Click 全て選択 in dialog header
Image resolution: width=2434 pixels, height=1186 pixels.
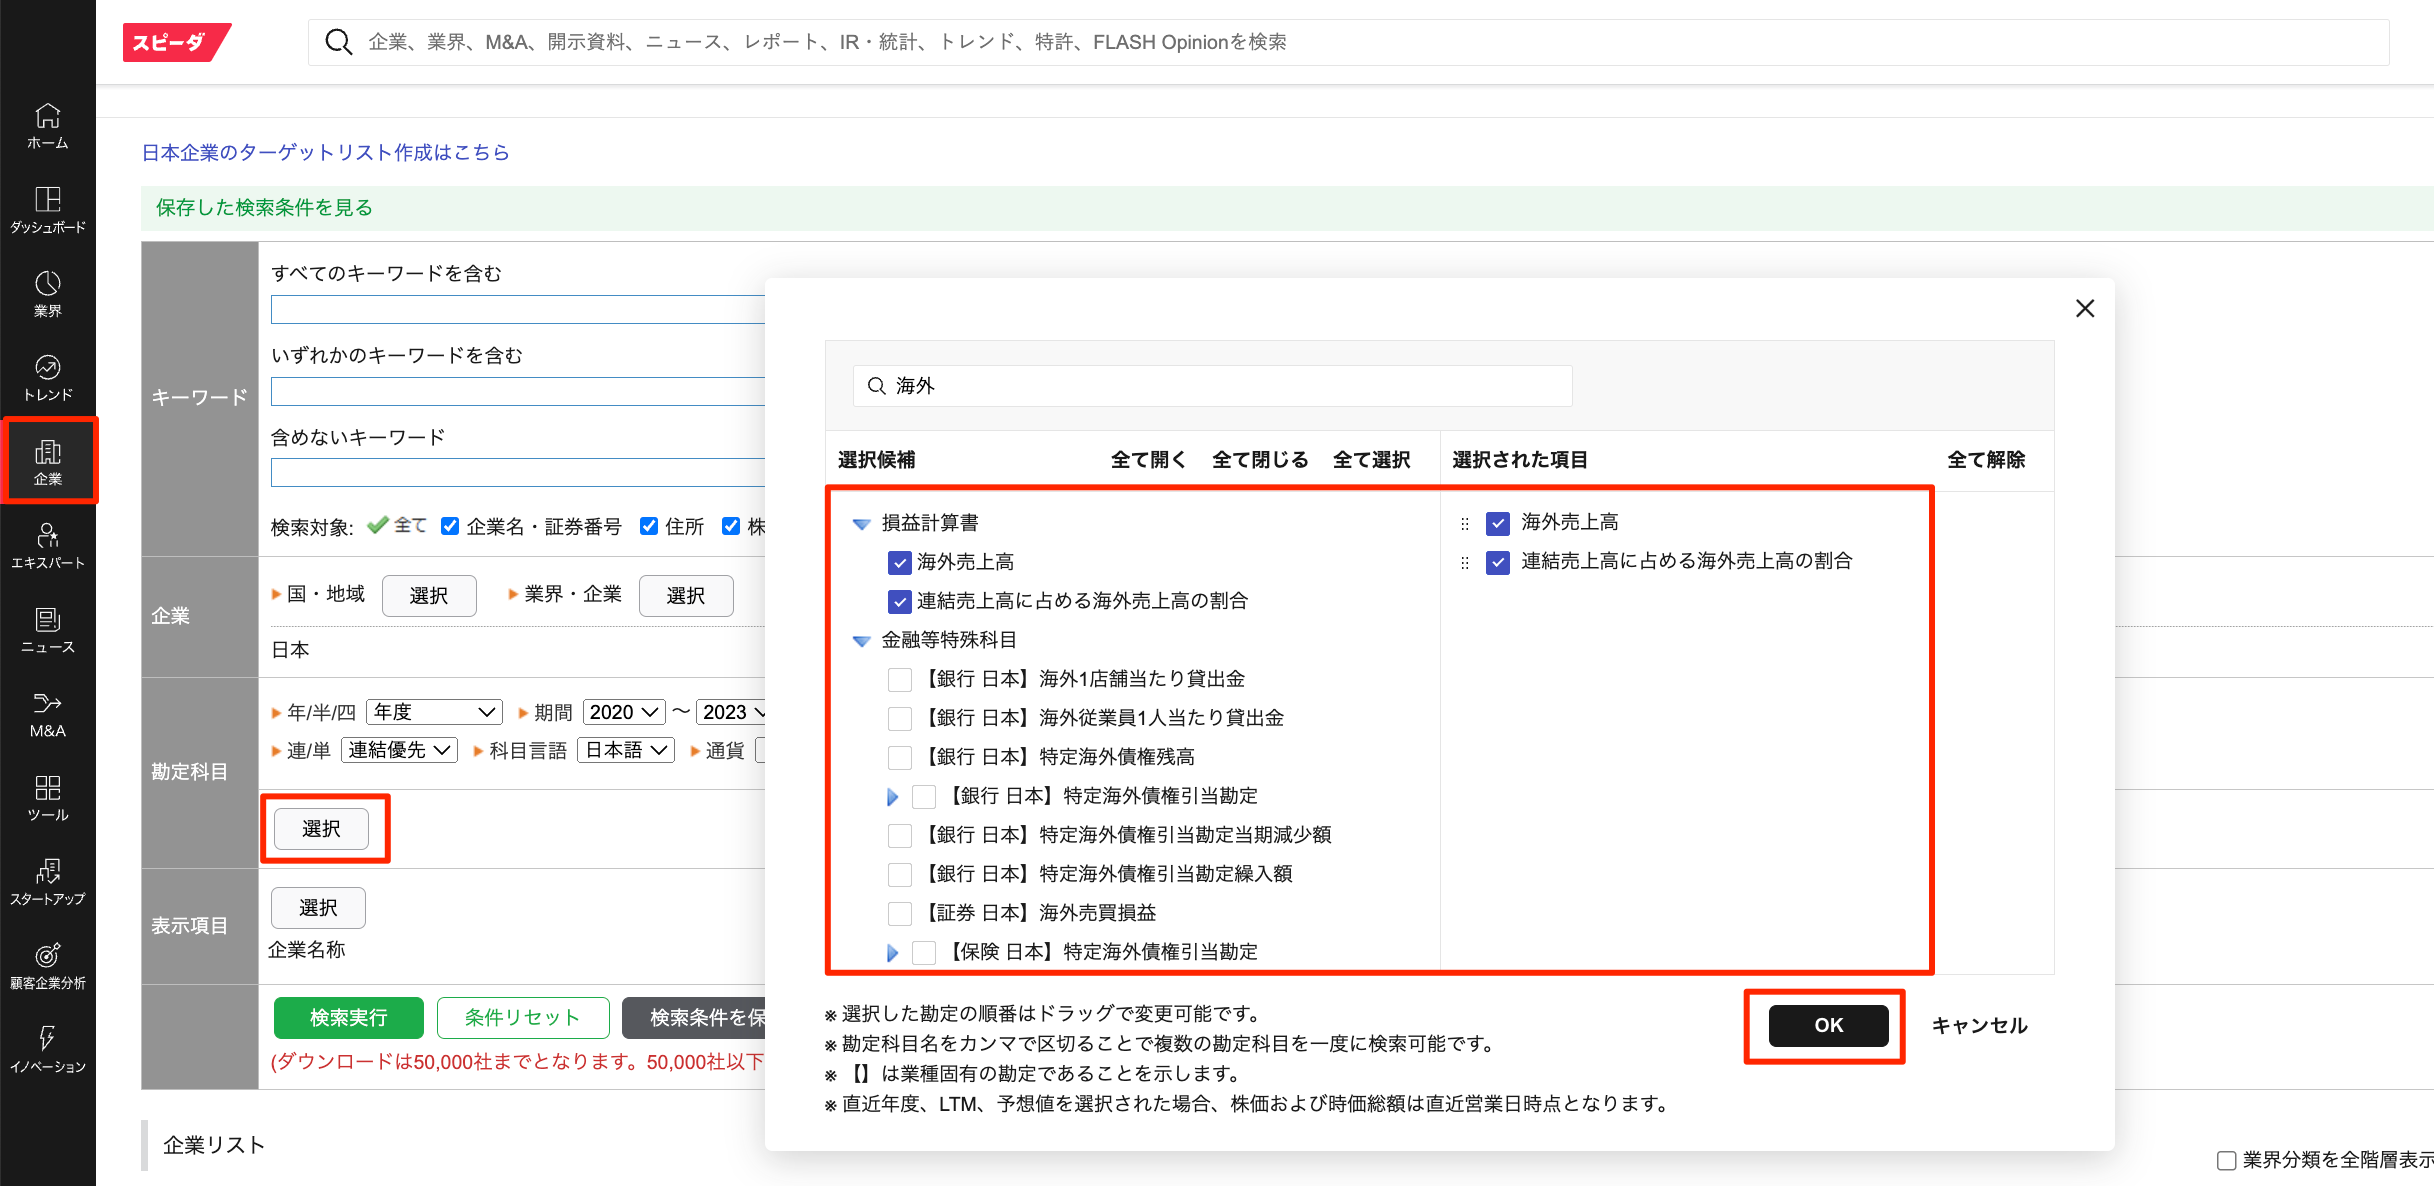pos(1370,460)
